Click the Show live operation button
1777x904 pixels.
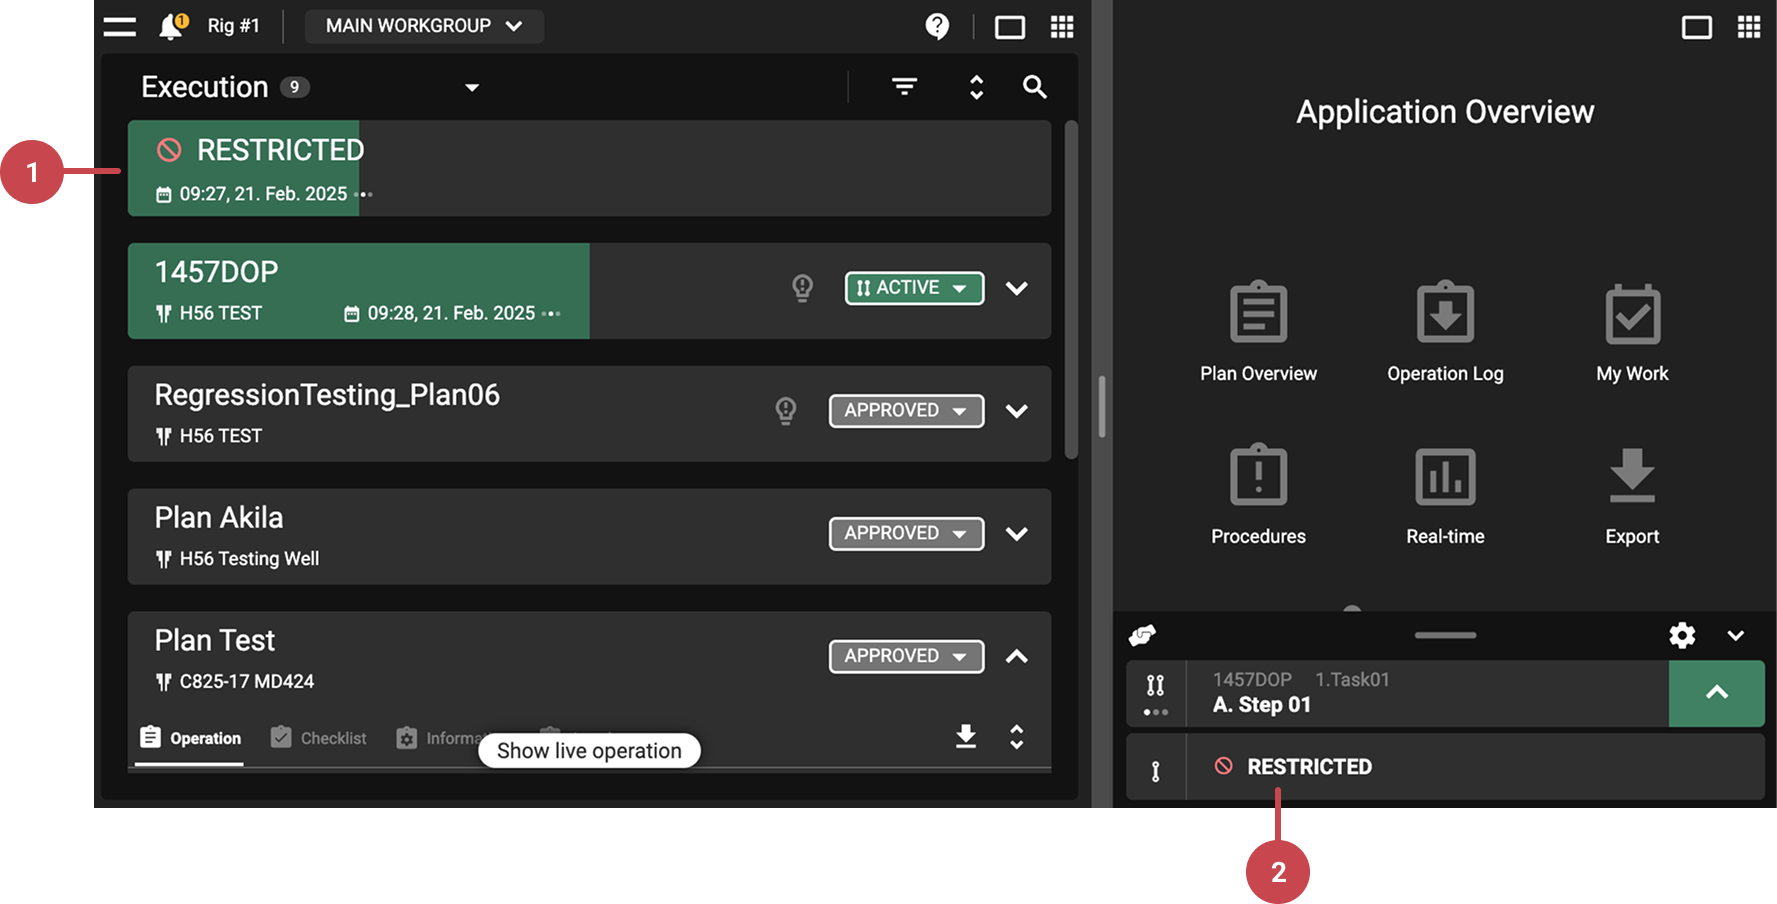point(589,751)
